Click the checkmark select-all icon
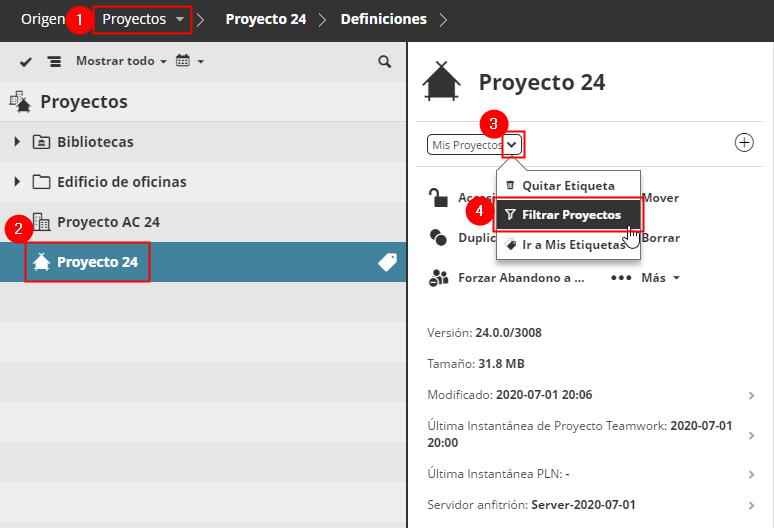This screenshot has height=528, width=774. pos(26,62)
